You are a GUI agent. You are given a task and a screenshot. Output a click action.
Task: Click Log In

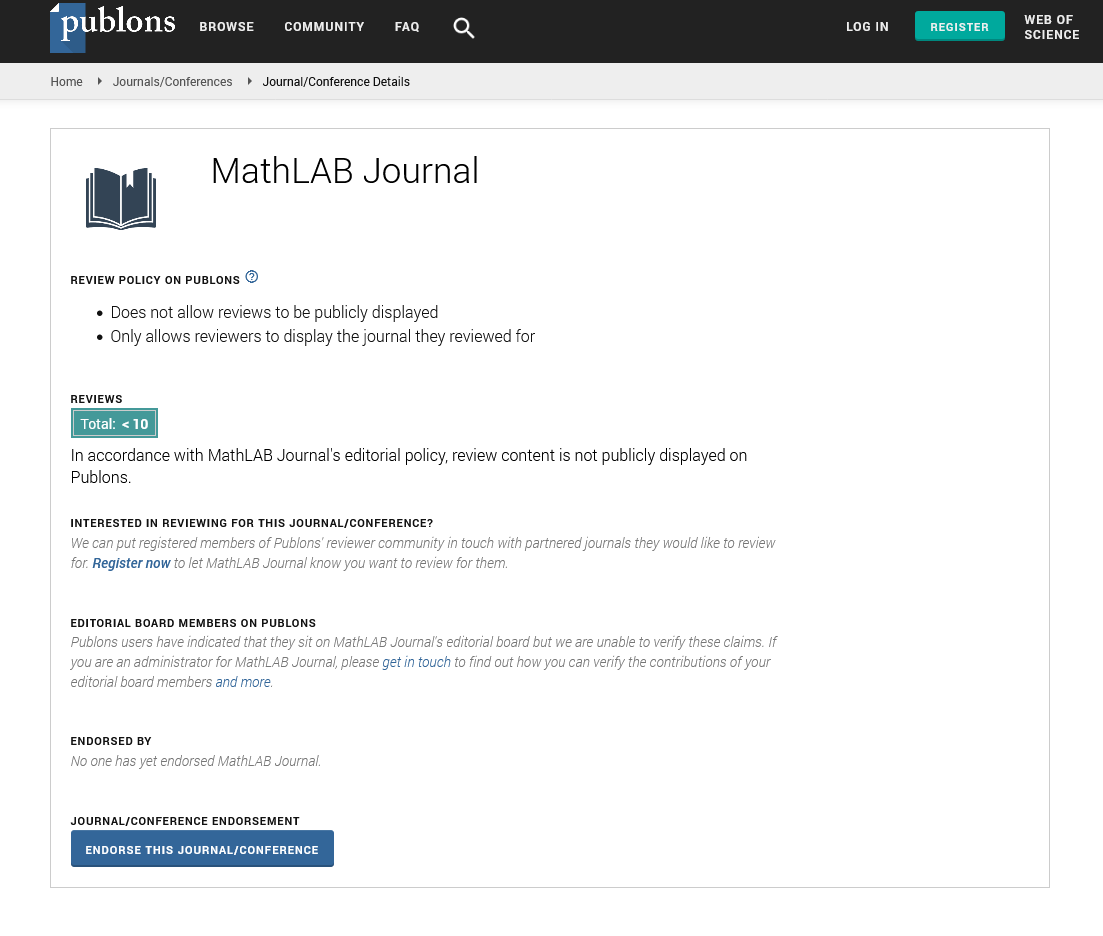click(x=867, y=27)
